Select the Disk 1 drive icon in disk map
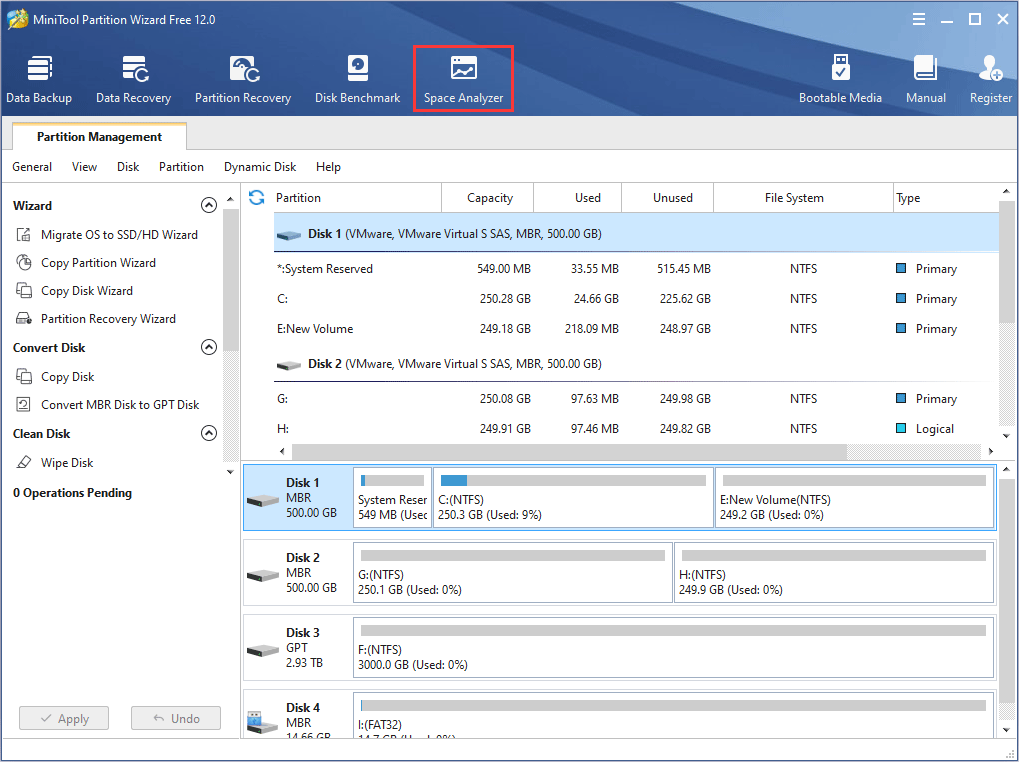1019x762 pixels. pyautogui.click(x=263, y=500)
